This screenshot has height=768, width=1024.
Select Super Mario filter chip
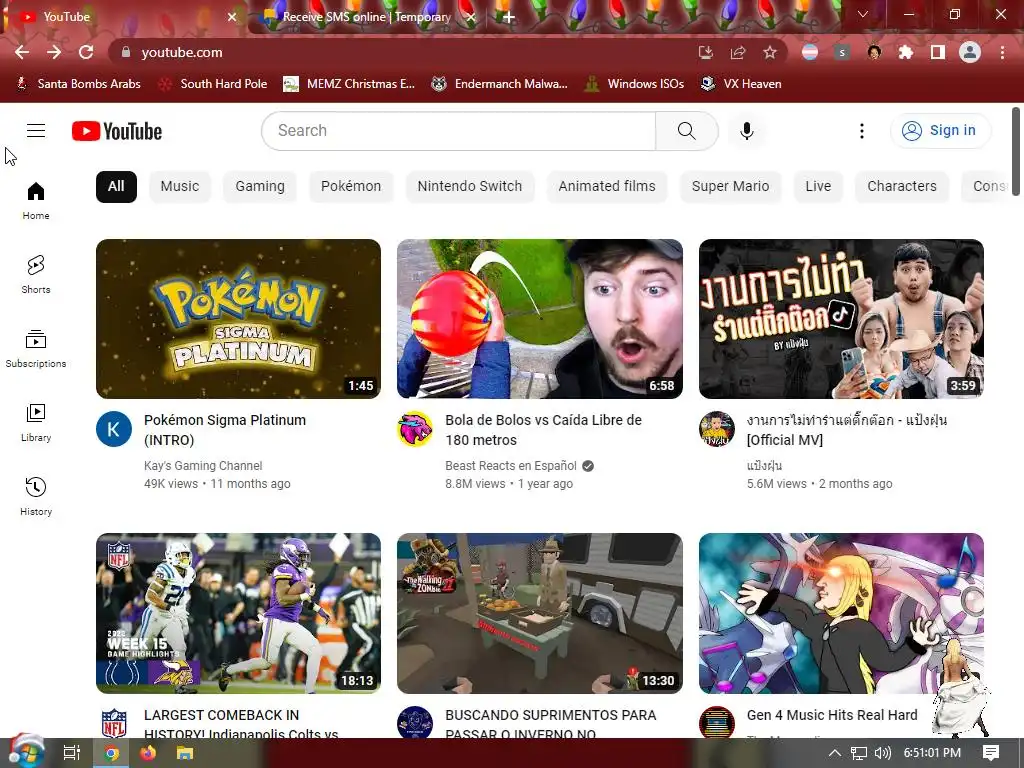pyautogui.click(x=730, y=186)
